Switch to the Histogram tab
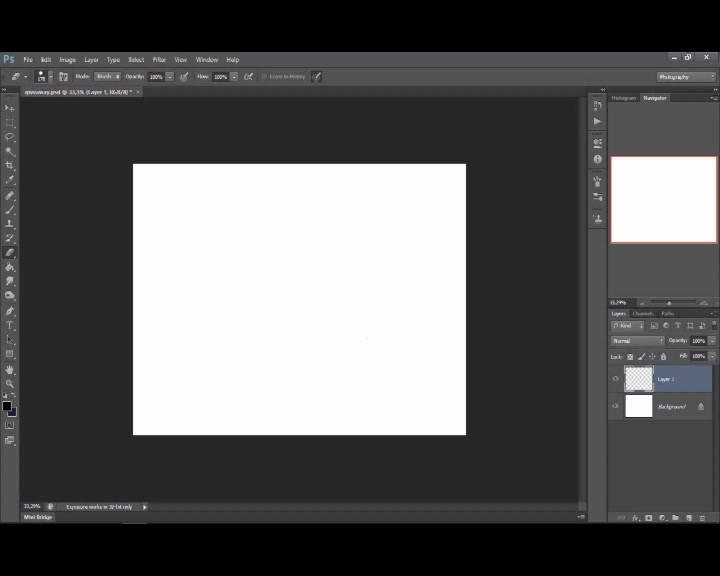 tap(624, 98)
